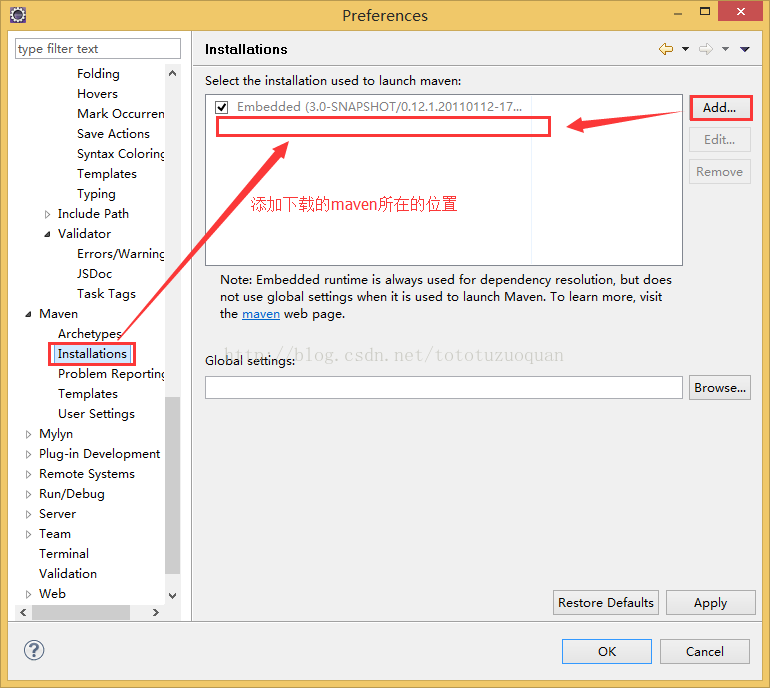Image resolution: width=770 pixels, height=688 pixels.
Task: Select JSDoc tree item
Action: [94, 274]
